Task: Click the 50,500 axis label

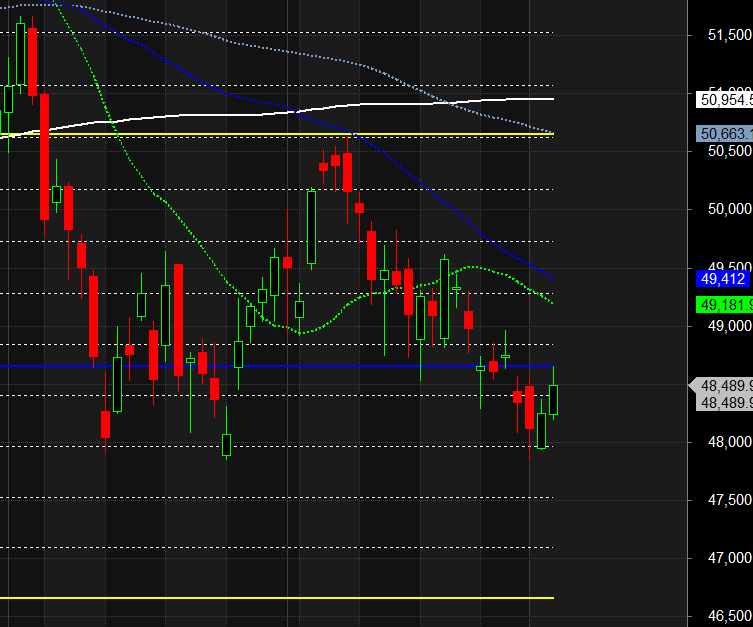Action: click(729, 151)
